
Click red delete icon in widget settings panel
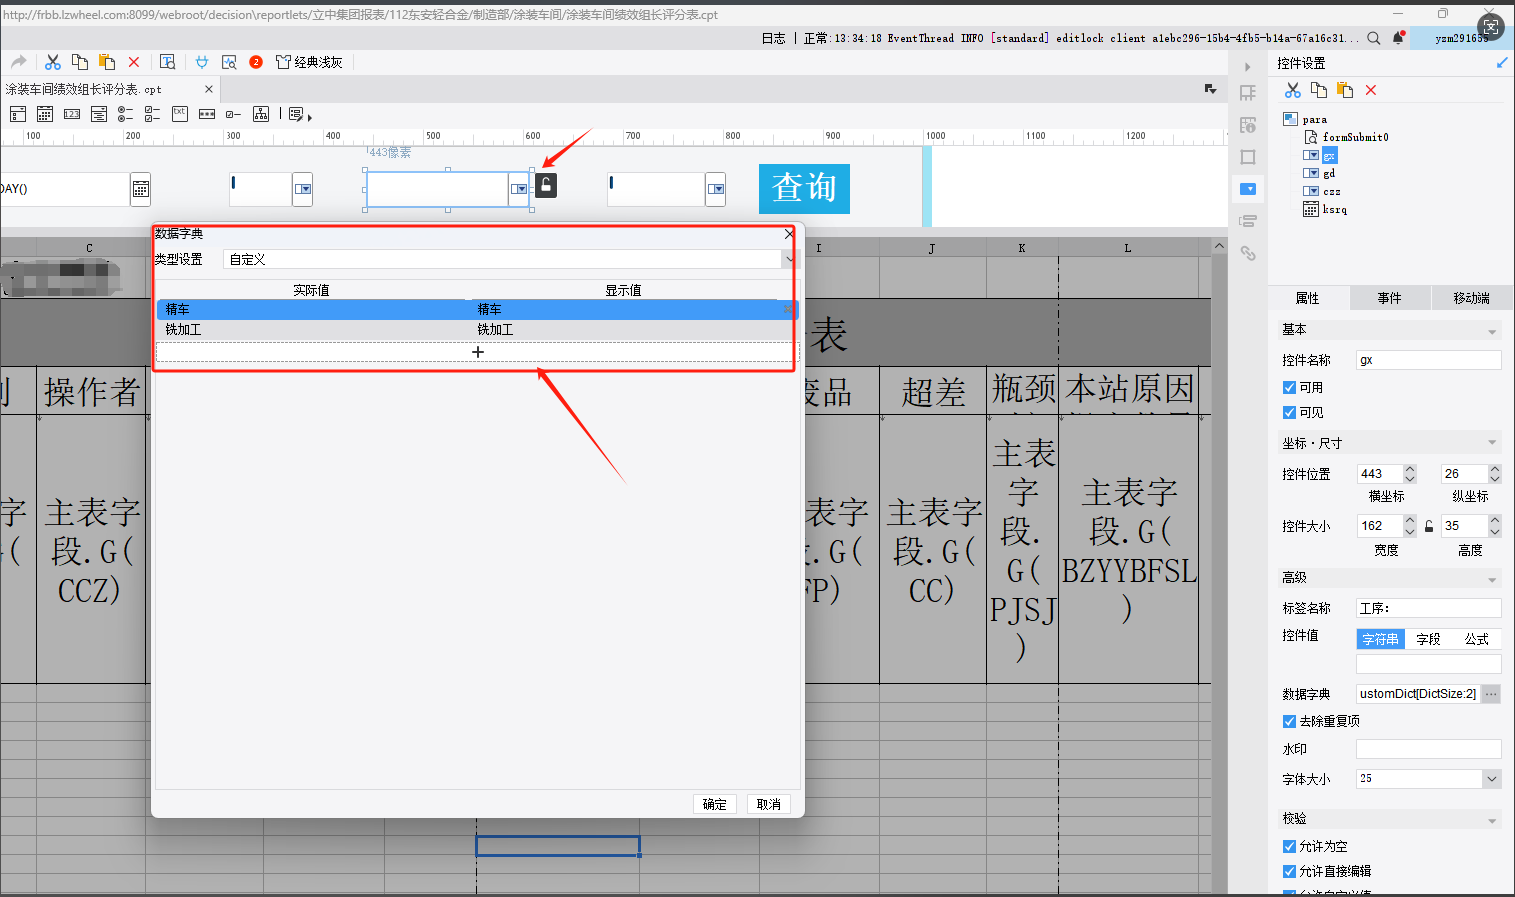[x=1371, y=90]
